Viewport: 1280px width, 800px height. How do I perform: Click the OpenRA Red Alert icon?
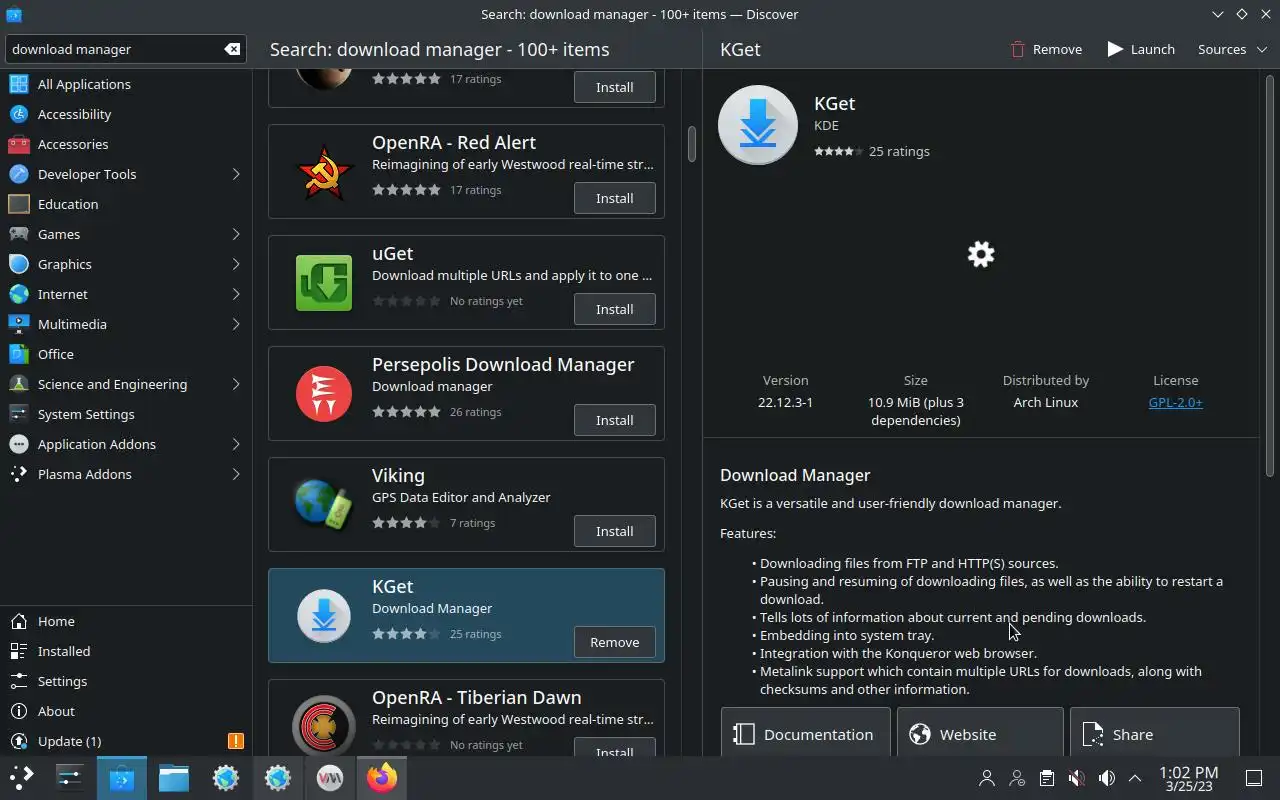(324, 172)
